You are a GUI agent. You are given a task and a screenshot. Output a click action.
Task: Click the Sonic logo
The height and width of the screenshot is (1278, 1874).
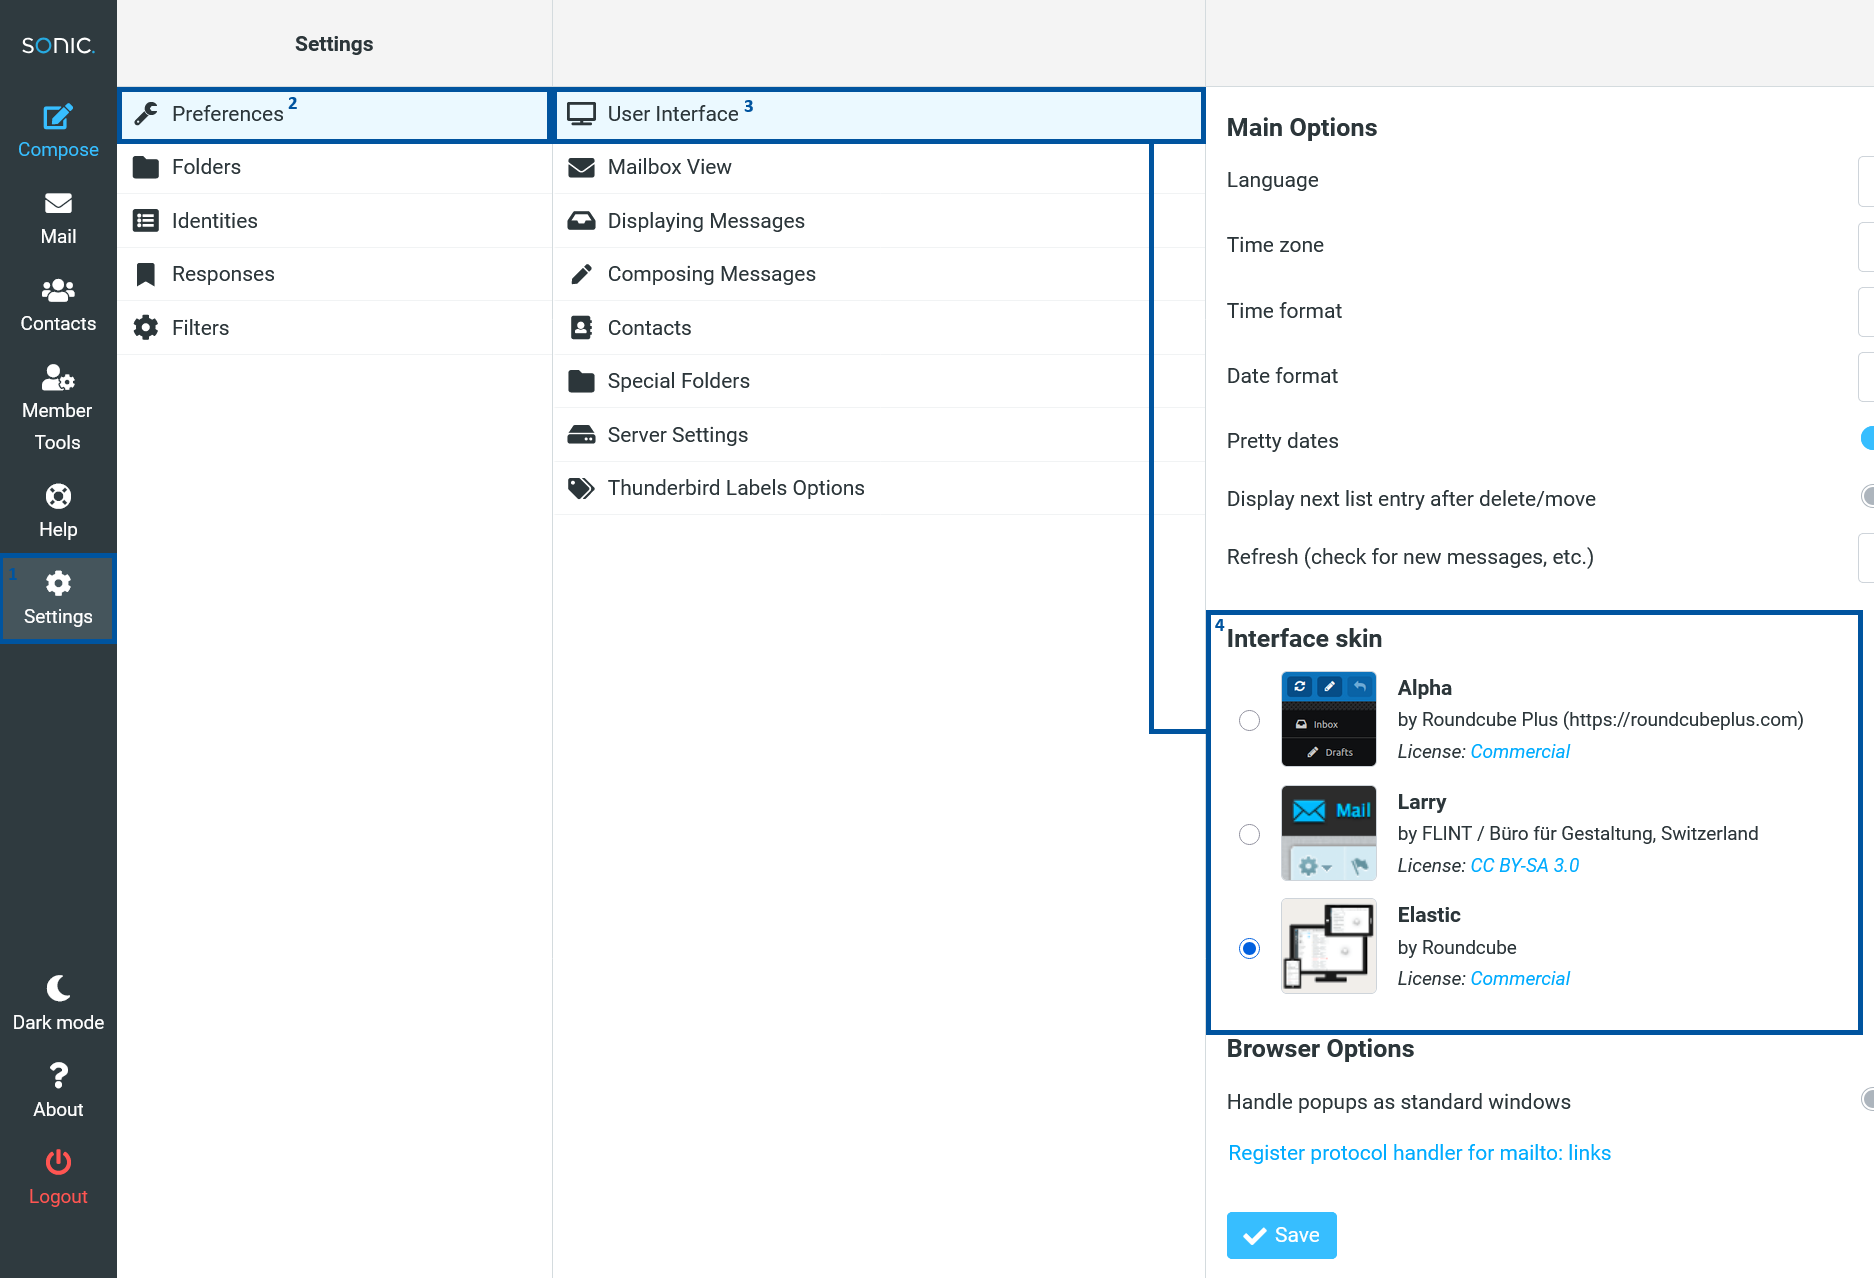pos(58,45)
